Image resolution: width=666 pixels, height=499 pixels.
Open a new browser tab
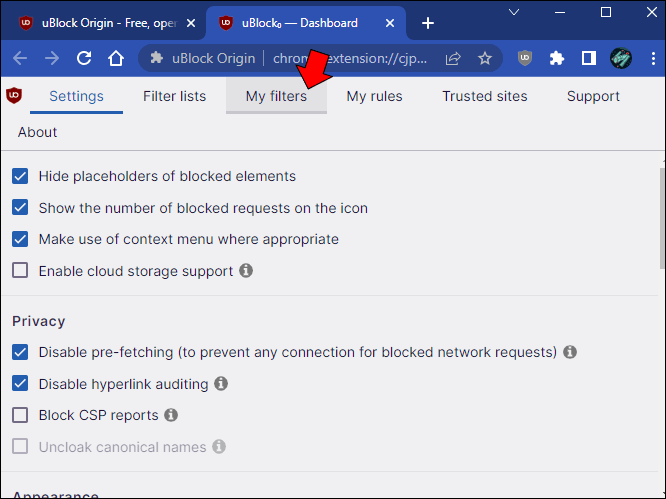coord(428,23)
